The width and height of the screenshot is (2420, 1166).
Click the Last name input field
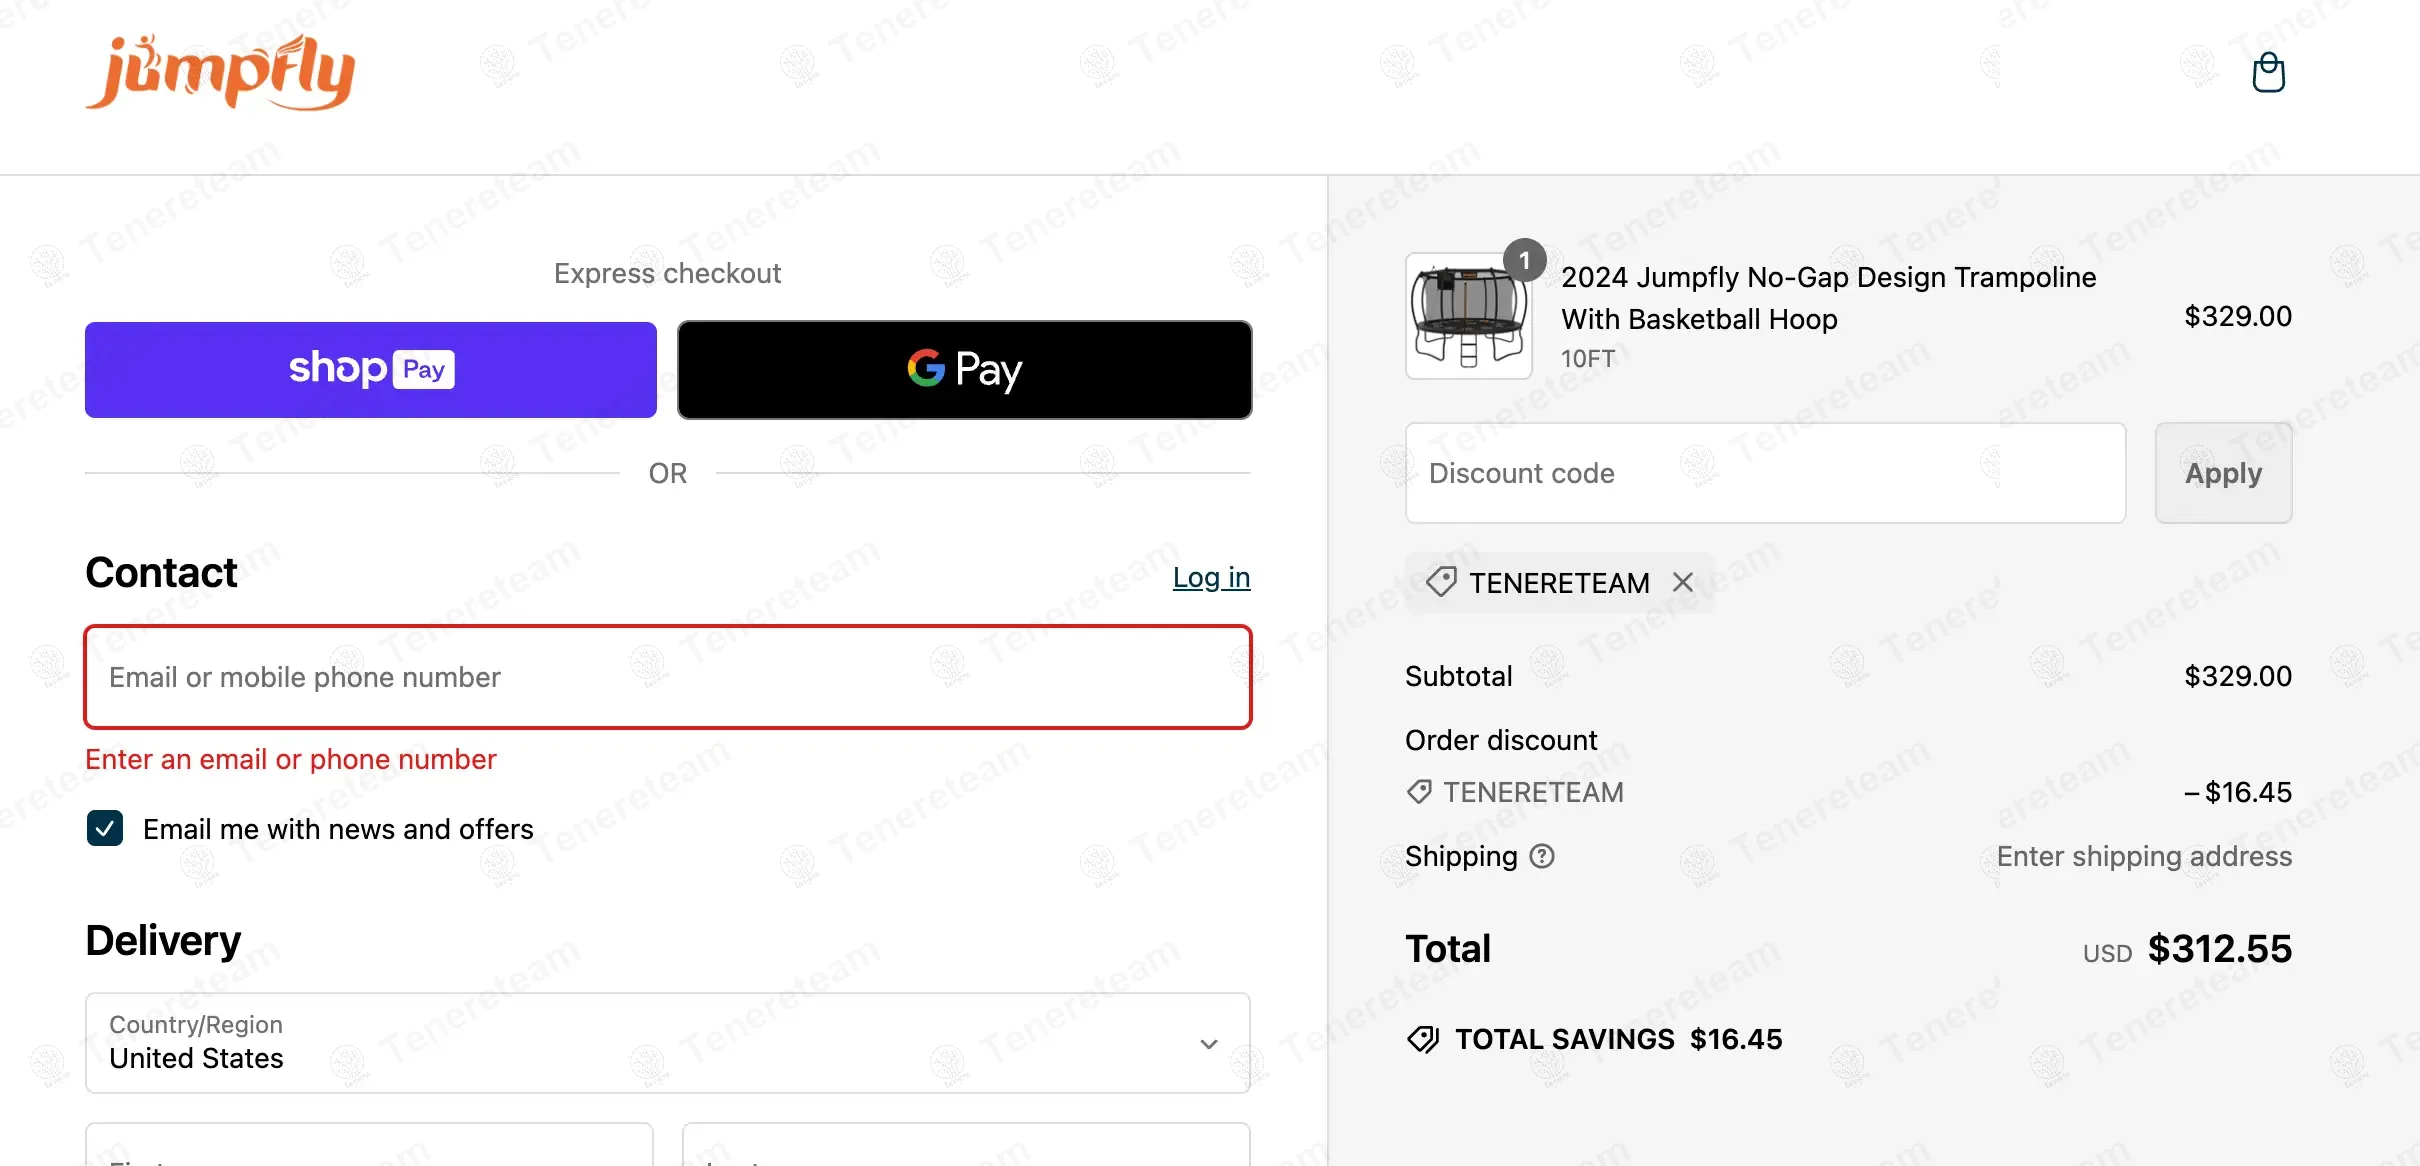tap(965, 1148)
